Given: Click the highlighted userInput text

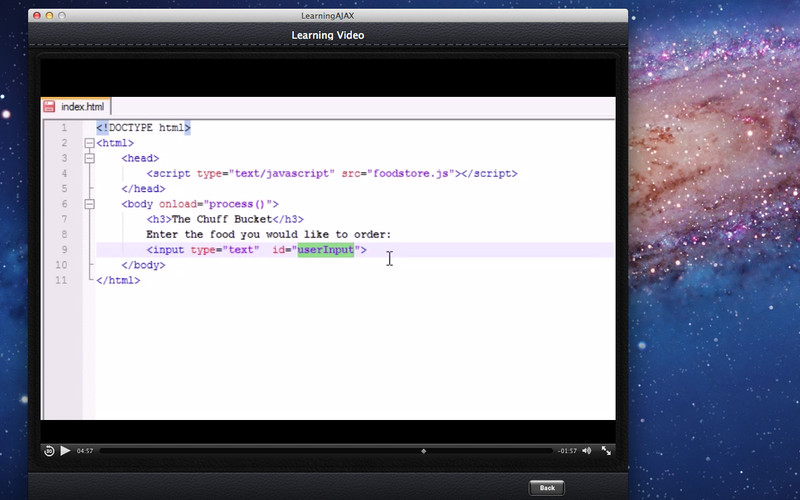Looking at the screenshot, I should tap(326, 249).
